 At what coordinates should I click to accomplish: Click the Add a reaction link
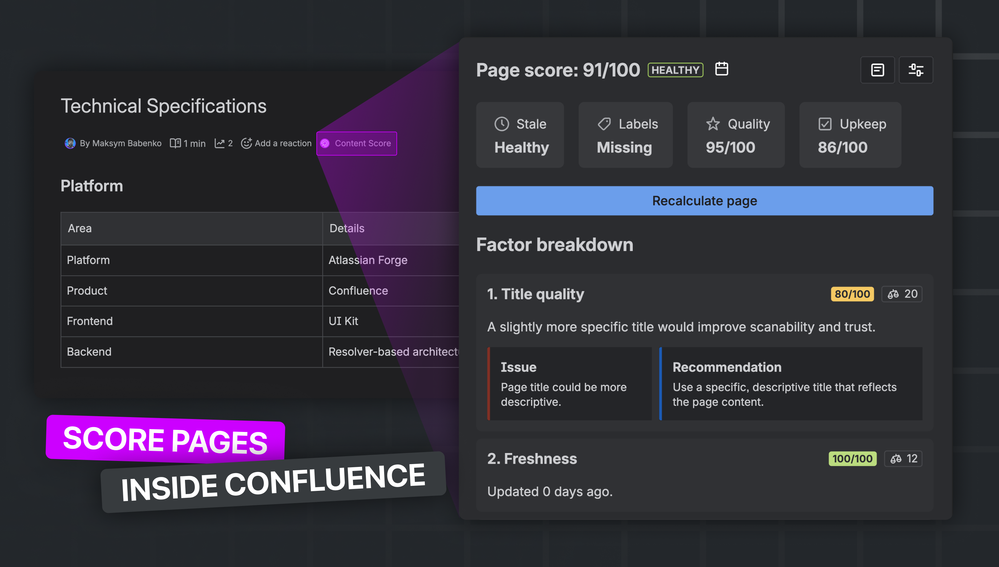tap(284, 143)
